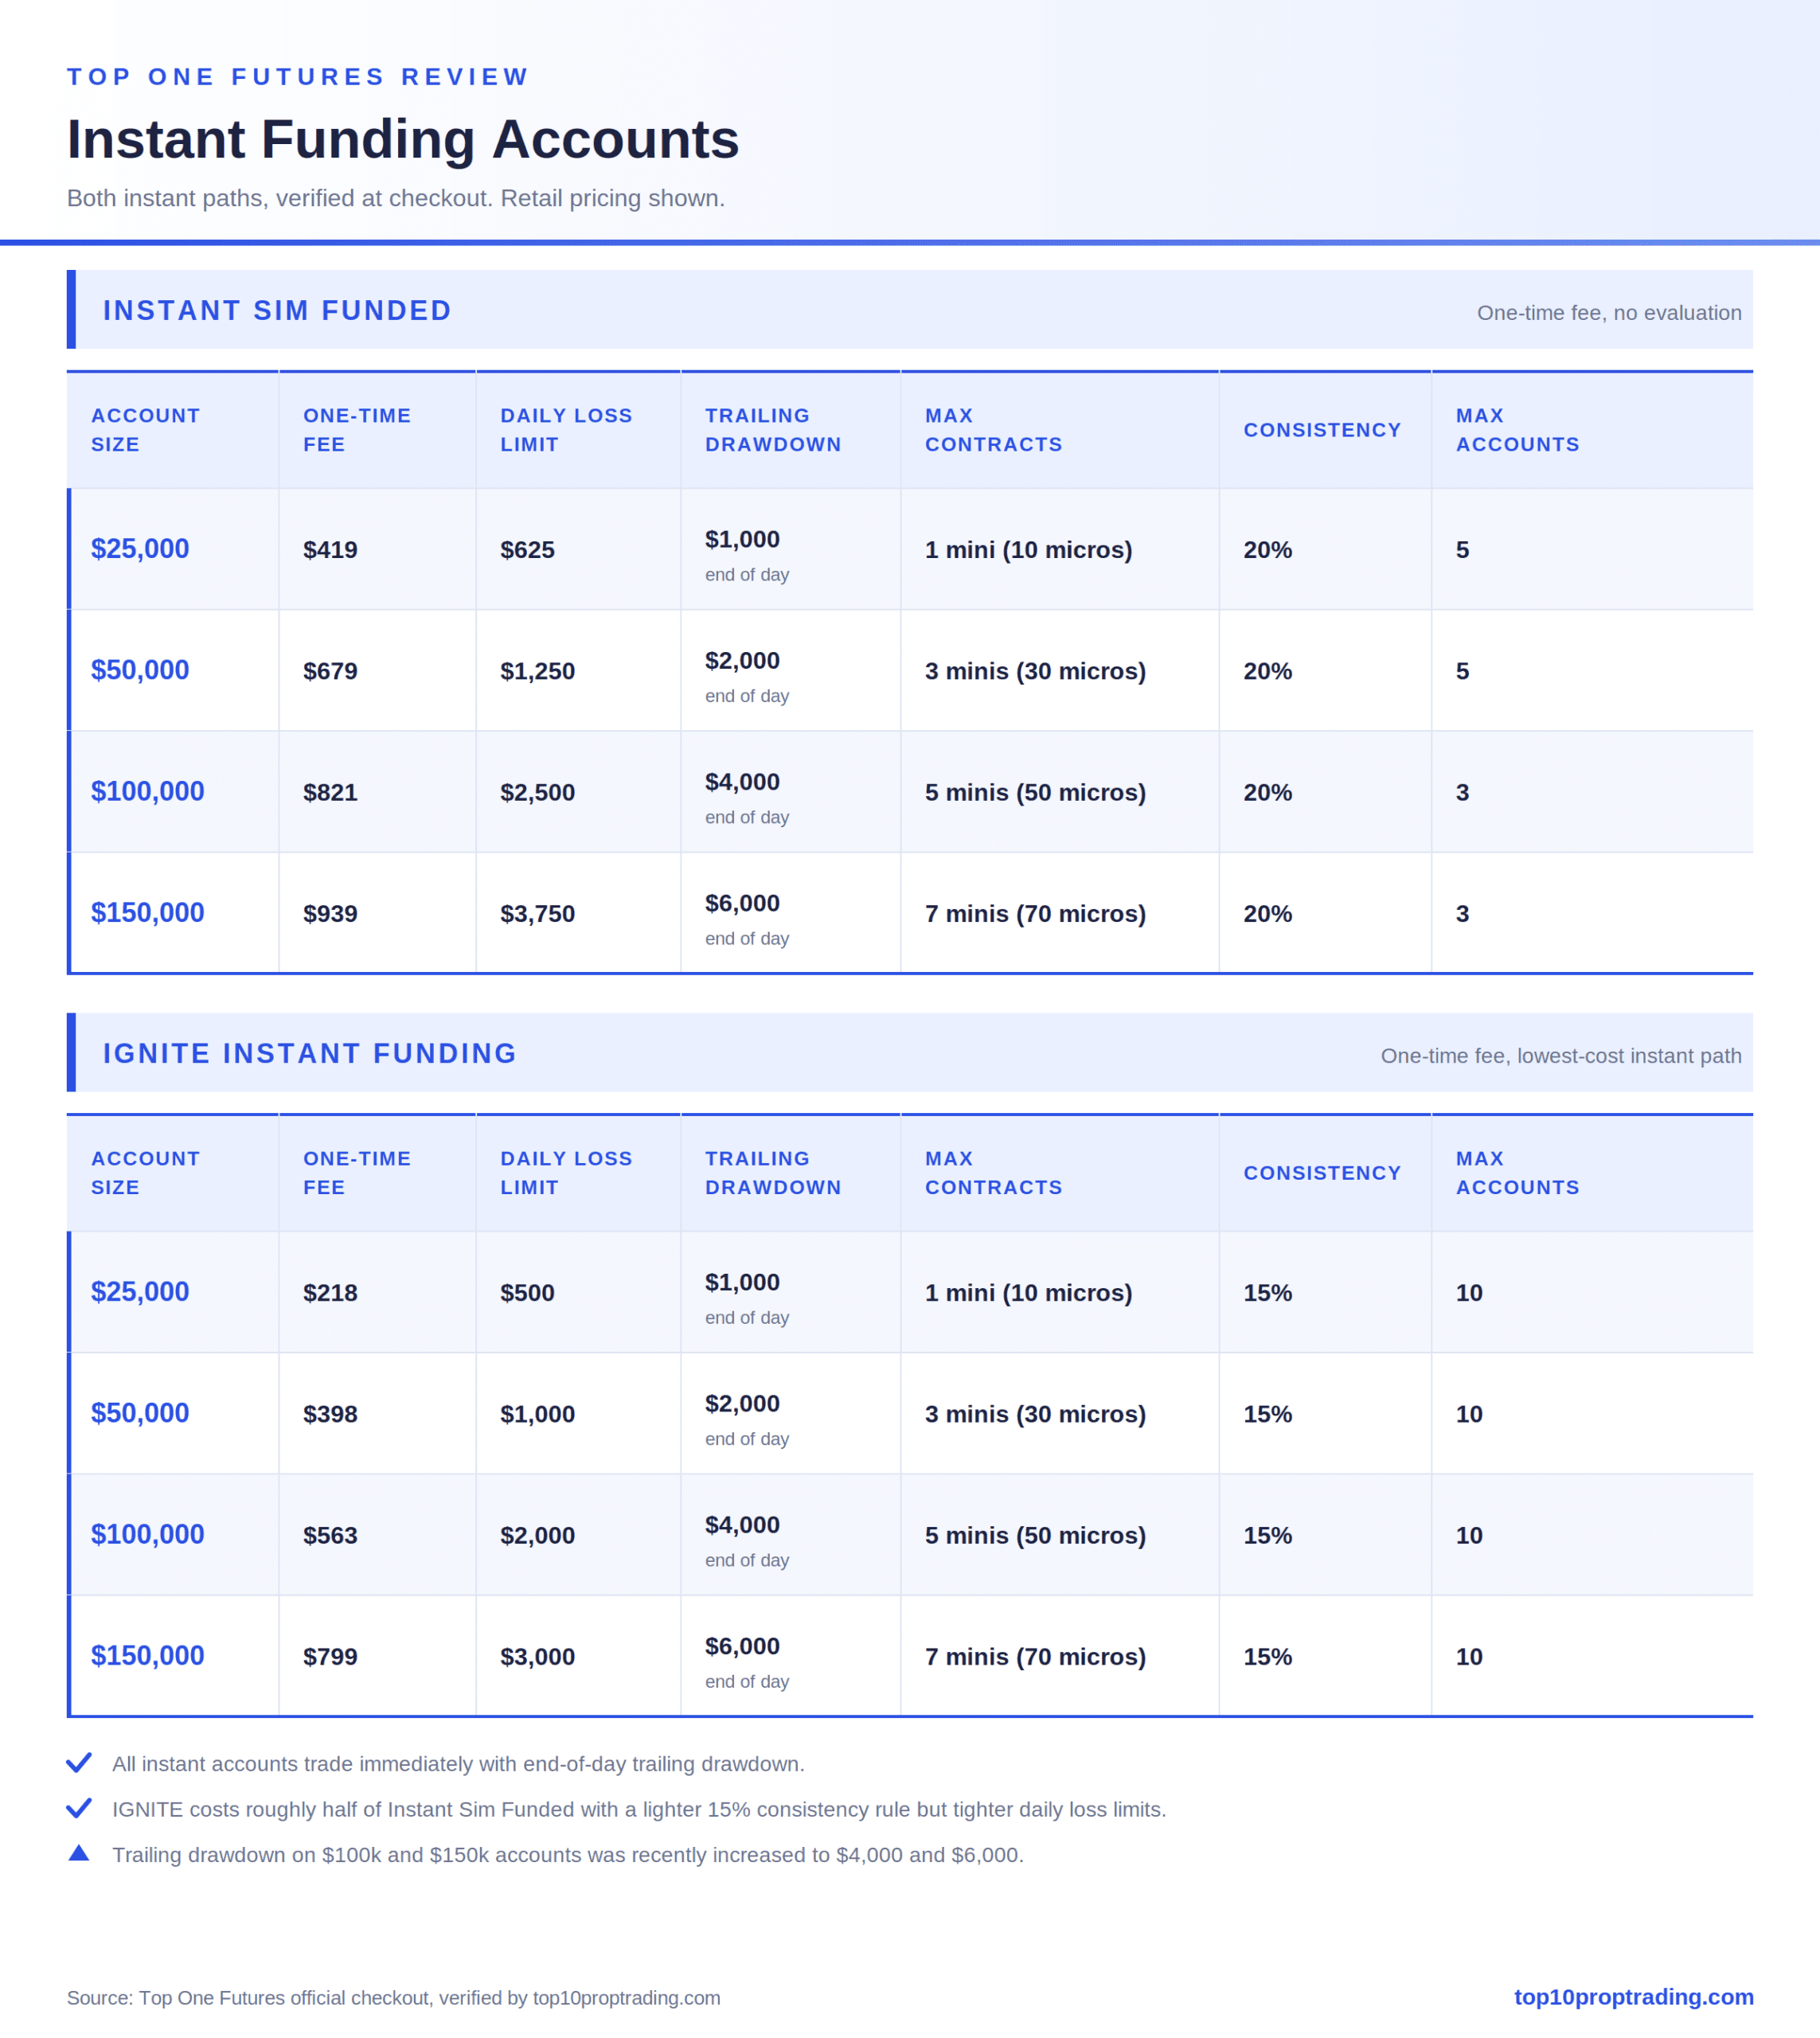Click the $25,000 account size in the Instant Sim Funded table
The image size is (1820, 2038).
140,548
